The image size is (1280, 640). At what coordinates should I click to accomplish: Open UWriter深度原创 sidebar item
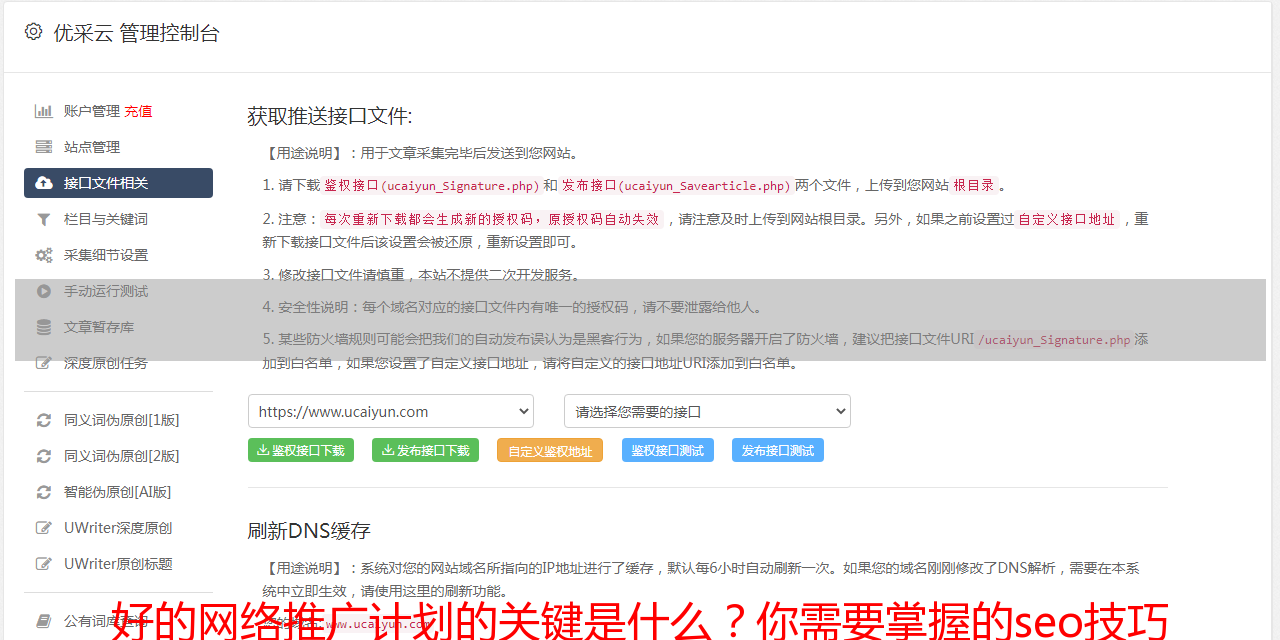pyautogui.click(x=118, y=528)
